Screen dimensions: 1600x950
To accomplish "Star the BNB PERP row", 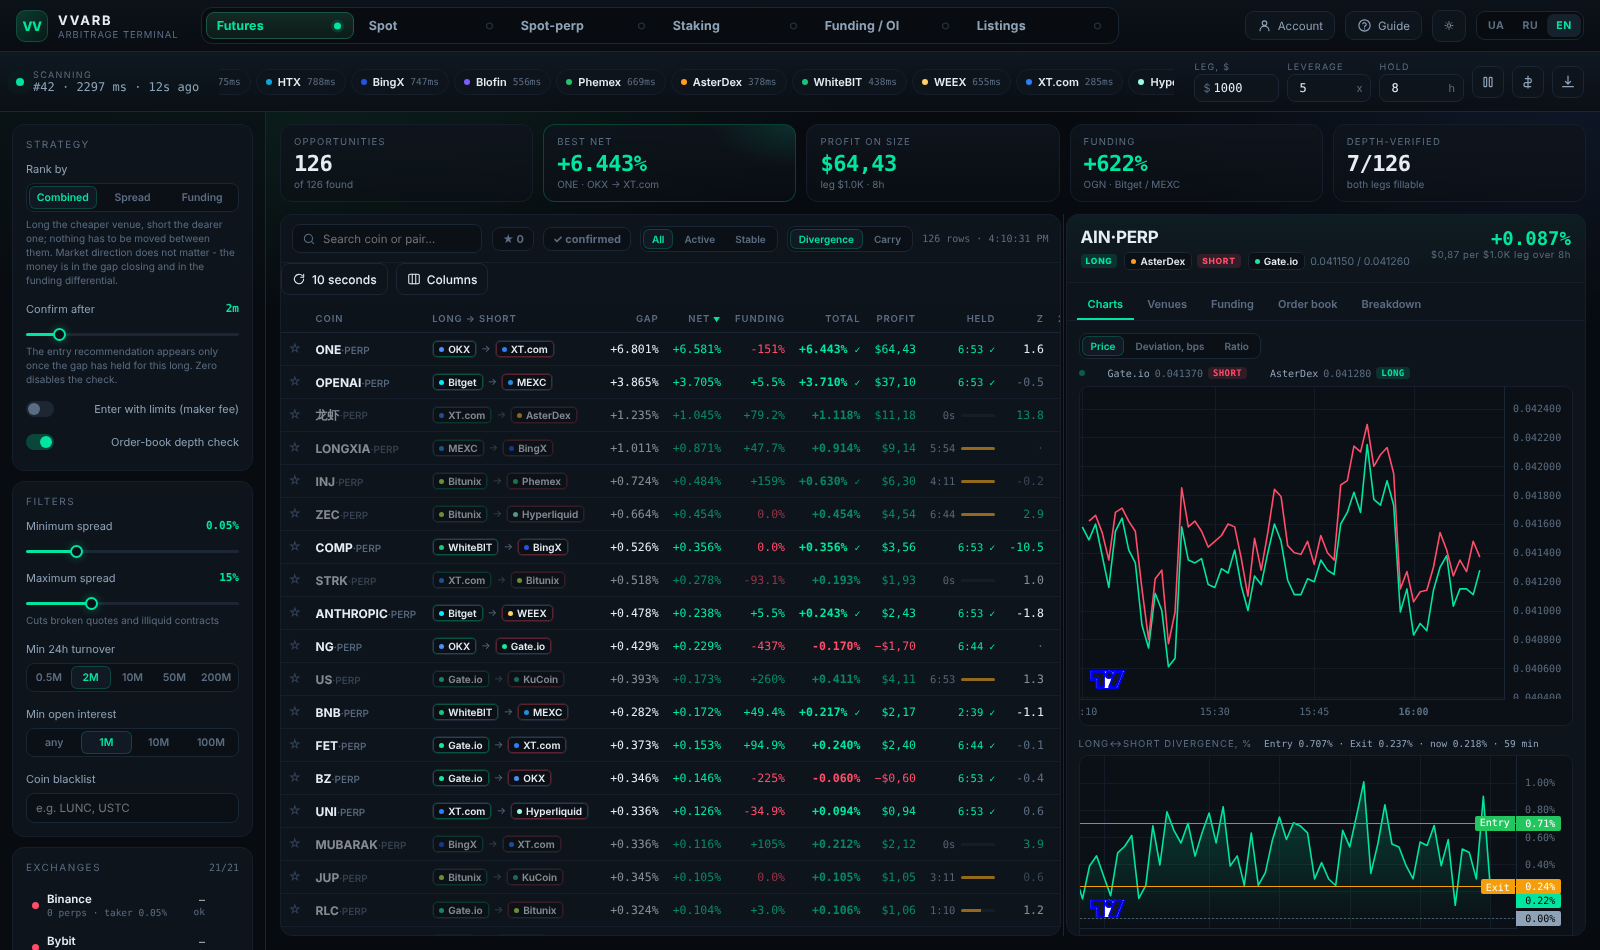I will coord(295,712).
